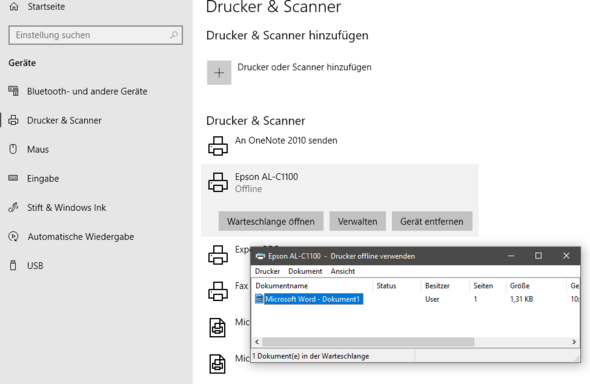Minimize the Epson AL-C1100 queue window
This screenshot has height=384, width=590.
511,256
